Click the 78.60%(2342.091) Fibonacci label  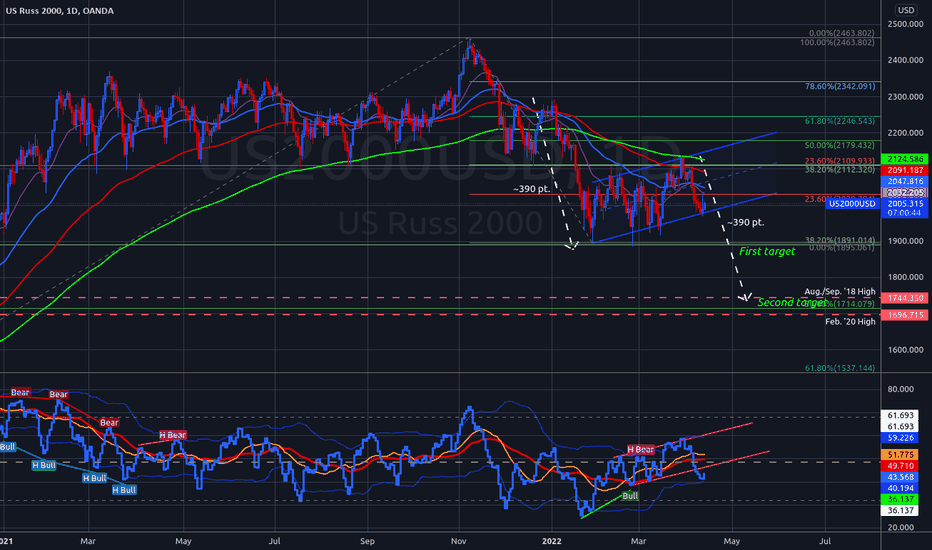coord(840,86)
